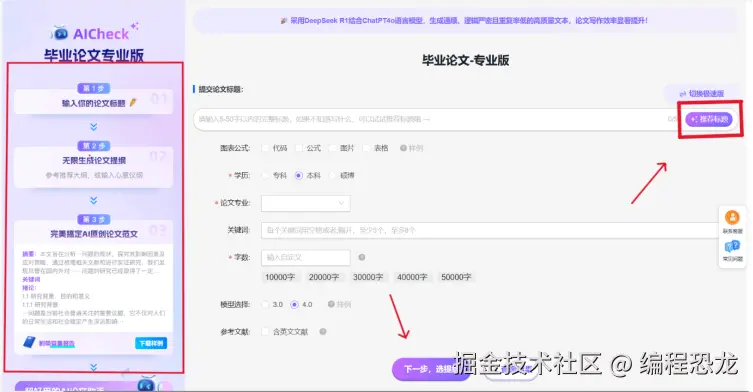The height and width of the screenshot is (392, 753).
Task: Click the 下一步 next step button
Action: (x=431, y=369)
